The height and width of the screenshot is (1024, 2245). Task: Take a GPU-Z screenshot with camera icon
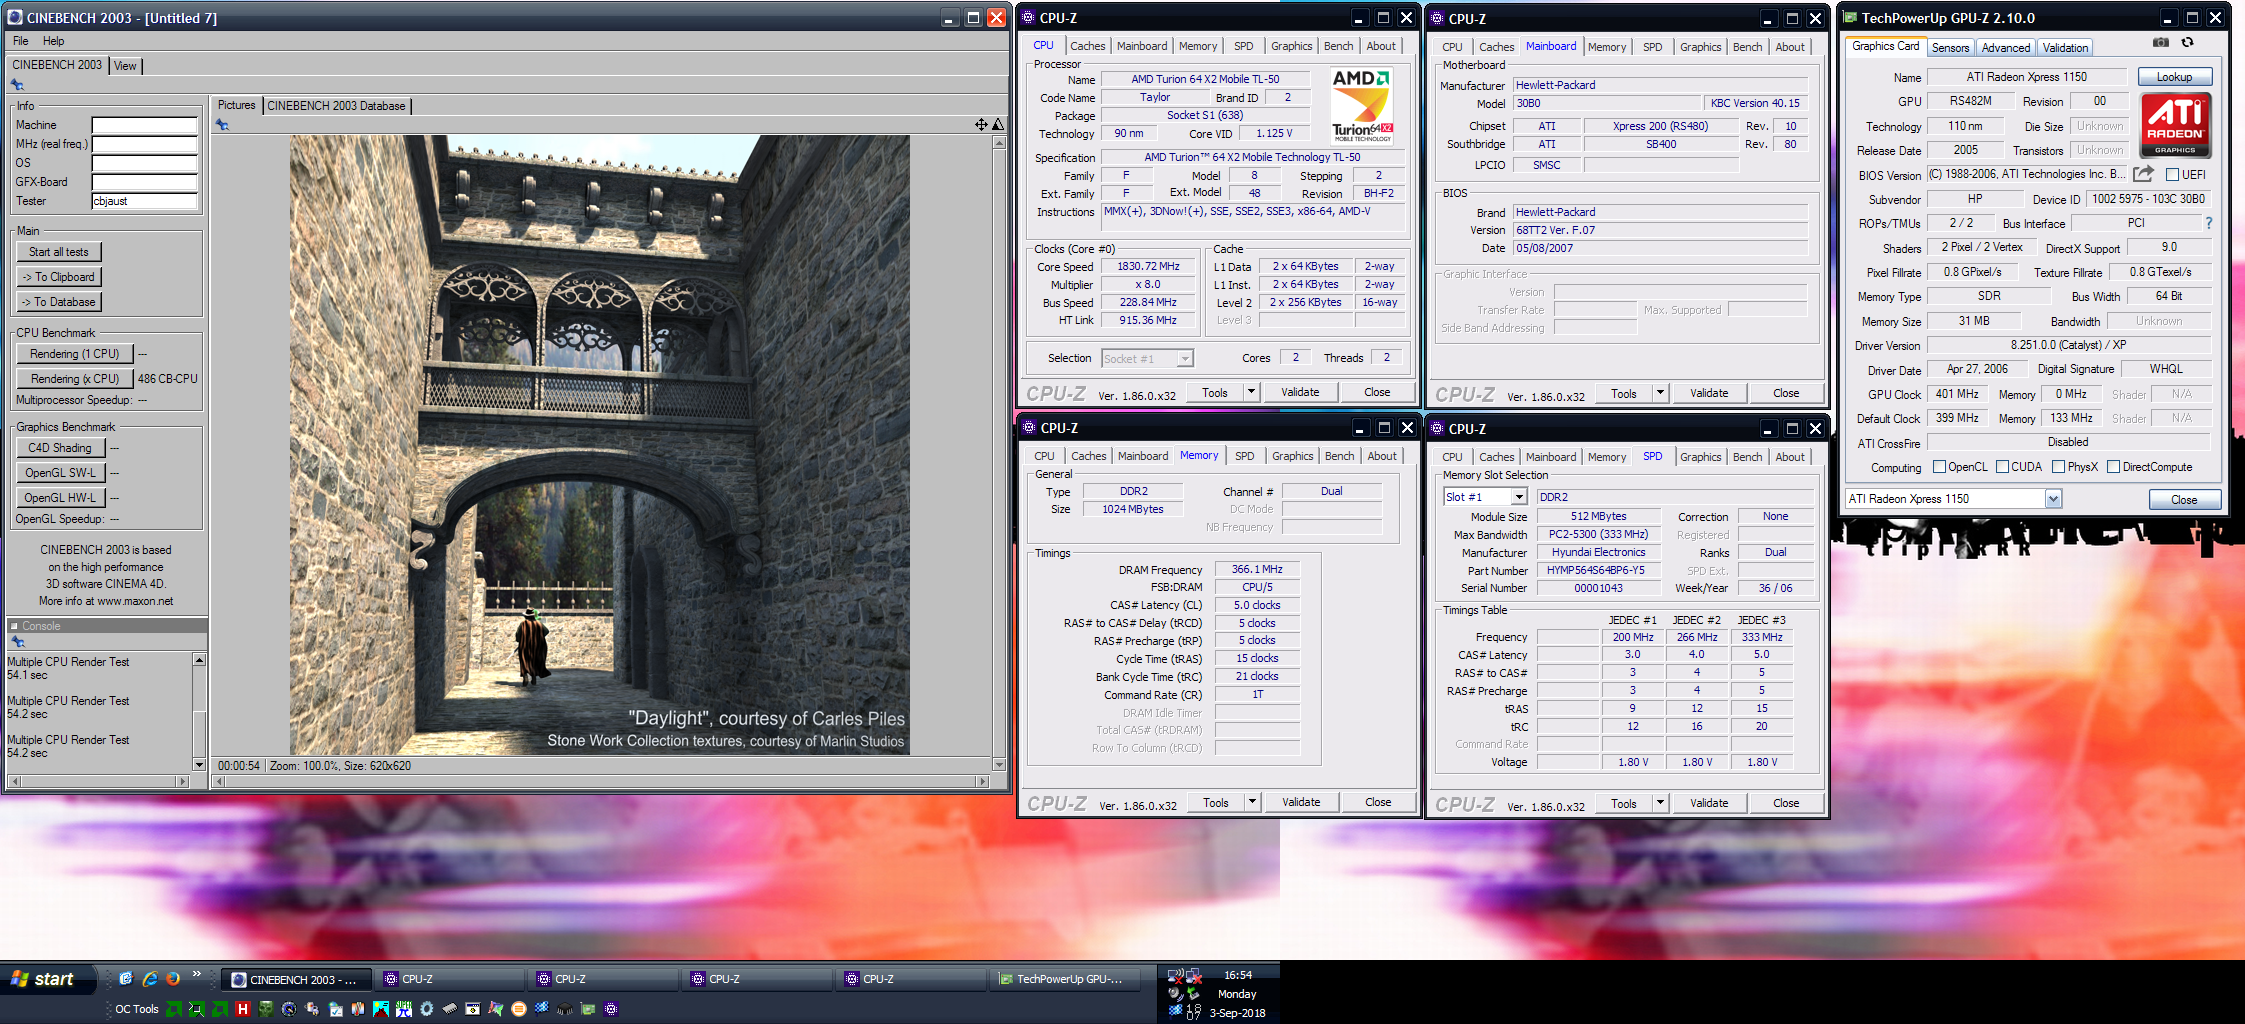coord(2160,43)
